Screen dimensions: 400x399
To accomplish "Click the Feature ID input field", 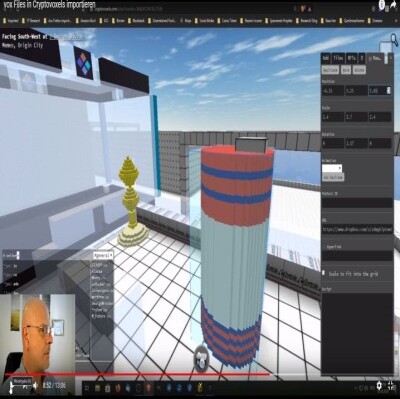I will pyautogui.click(x=357, y=203).
